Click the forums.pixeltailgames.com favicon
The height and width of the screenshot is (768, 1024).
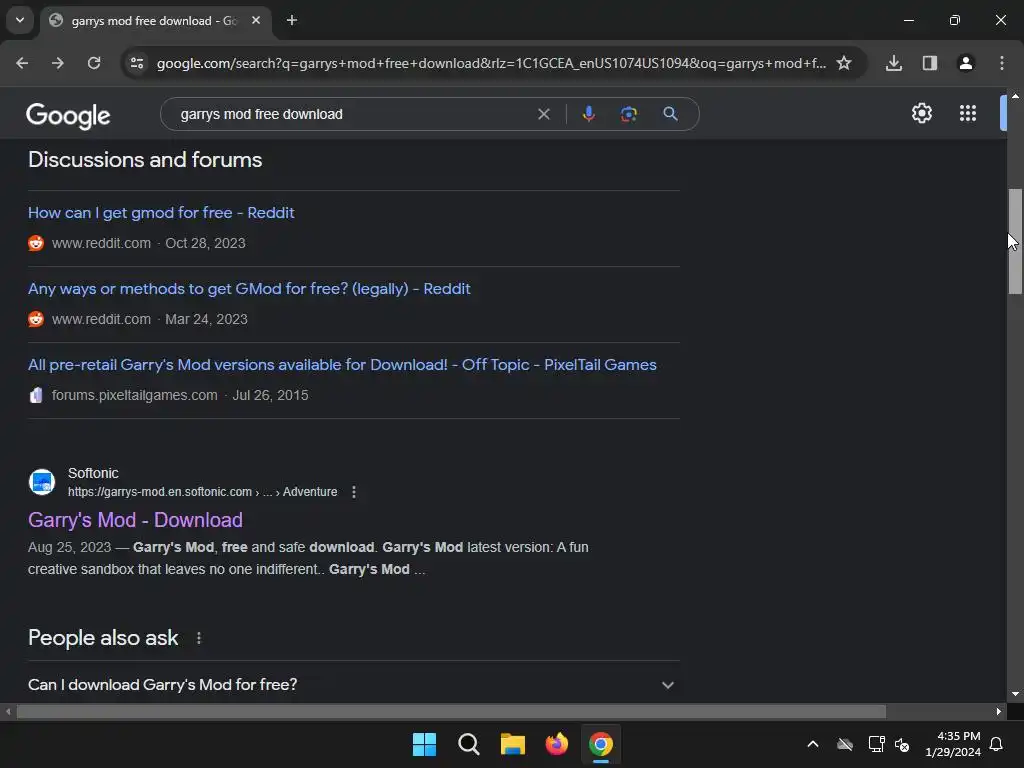[x=36, y=395]
